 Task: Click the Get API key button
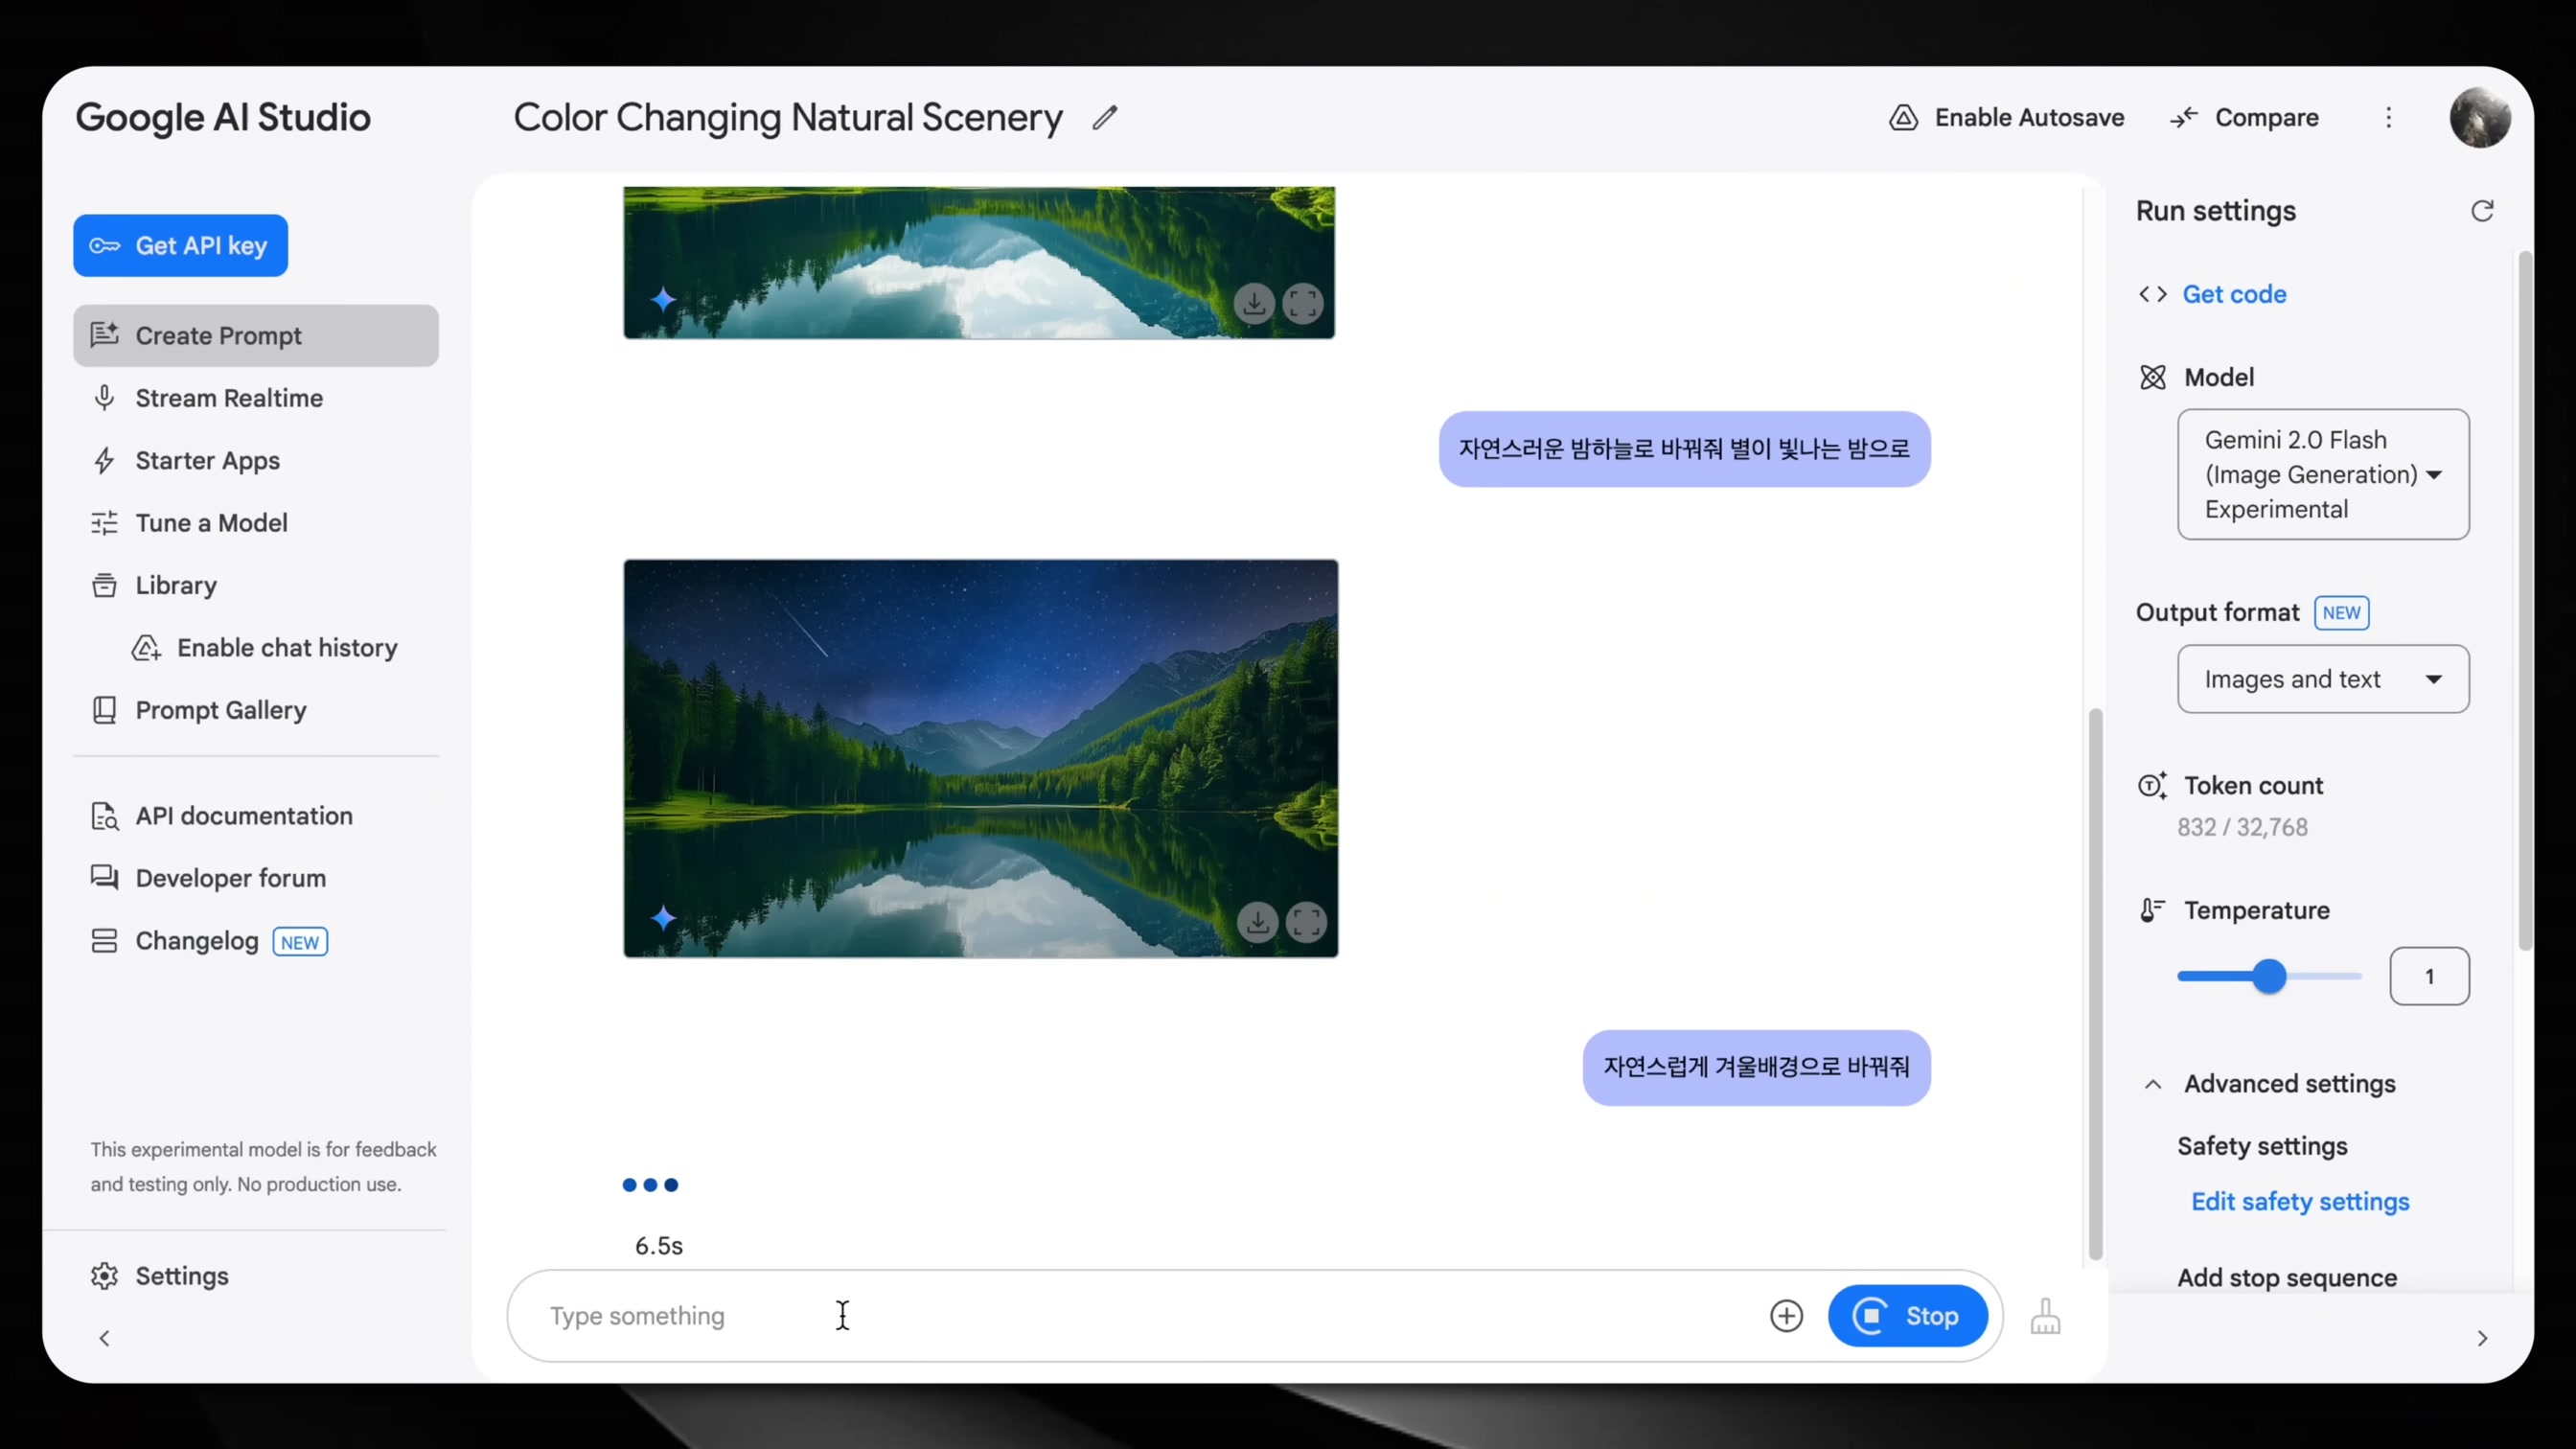[x=180, y=245]
